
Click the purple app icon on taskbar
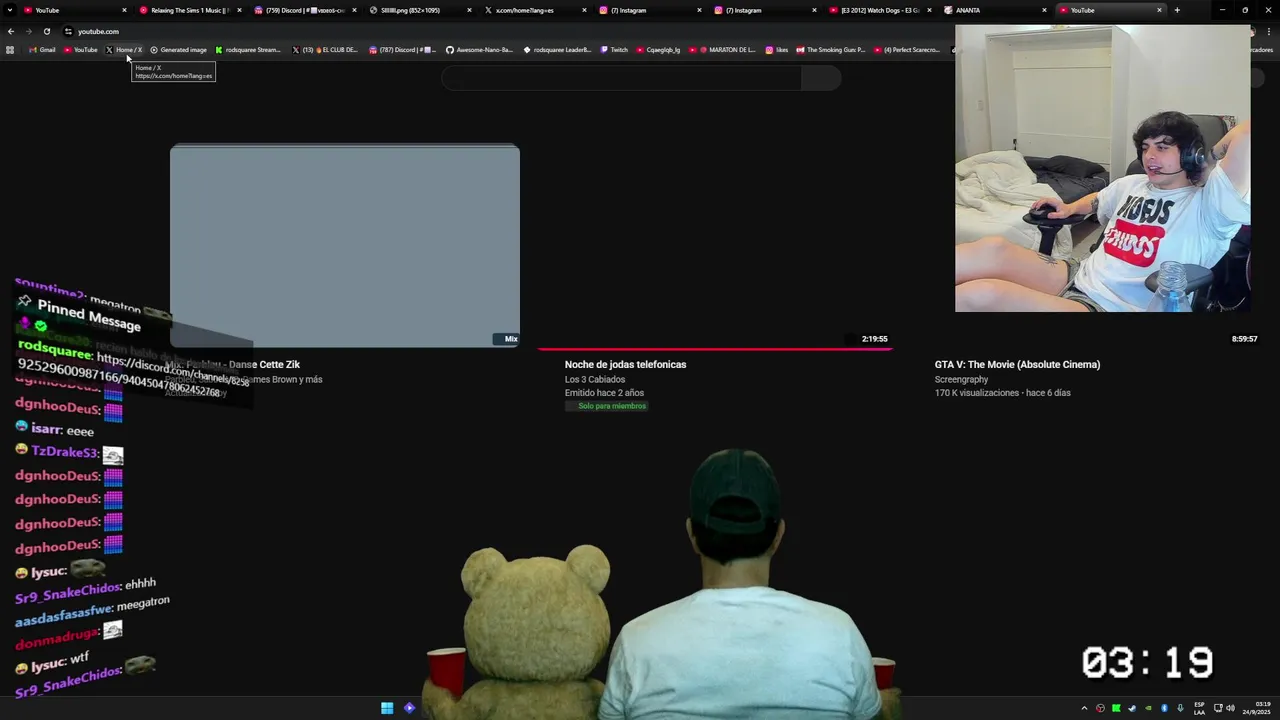point(409,708)
